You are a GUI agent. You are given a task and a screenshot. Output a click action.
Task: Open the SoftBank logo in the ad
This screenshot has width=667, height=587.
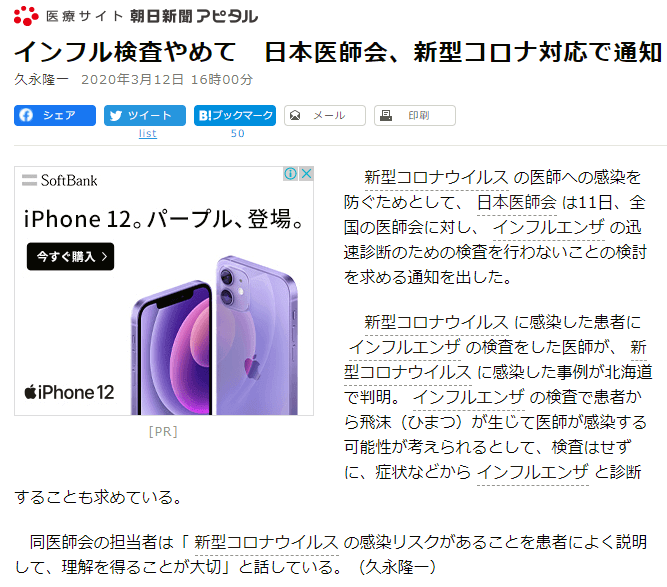(x=60, y=180)
